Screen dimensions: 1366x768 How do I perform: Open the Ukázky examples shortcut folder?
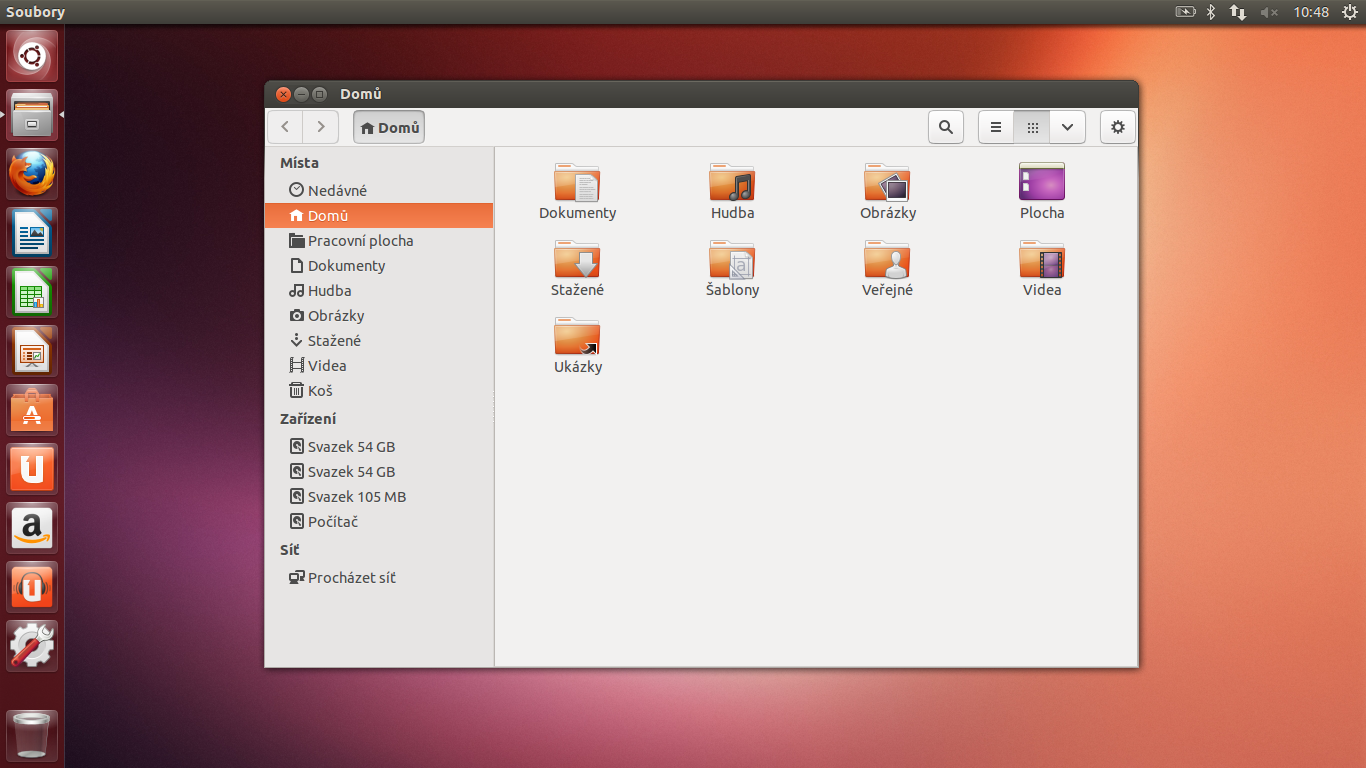coord(577,338)
